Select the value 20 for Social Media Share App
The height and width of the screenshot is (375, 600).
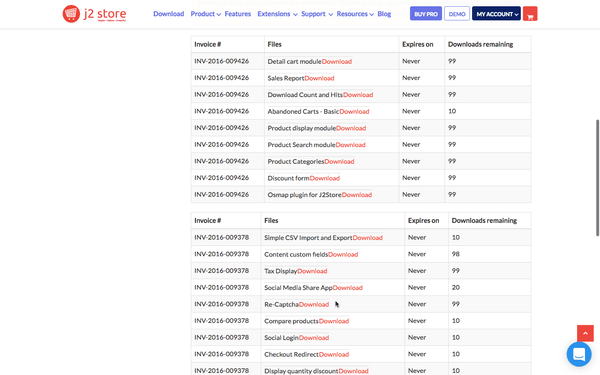coord(456,287)
